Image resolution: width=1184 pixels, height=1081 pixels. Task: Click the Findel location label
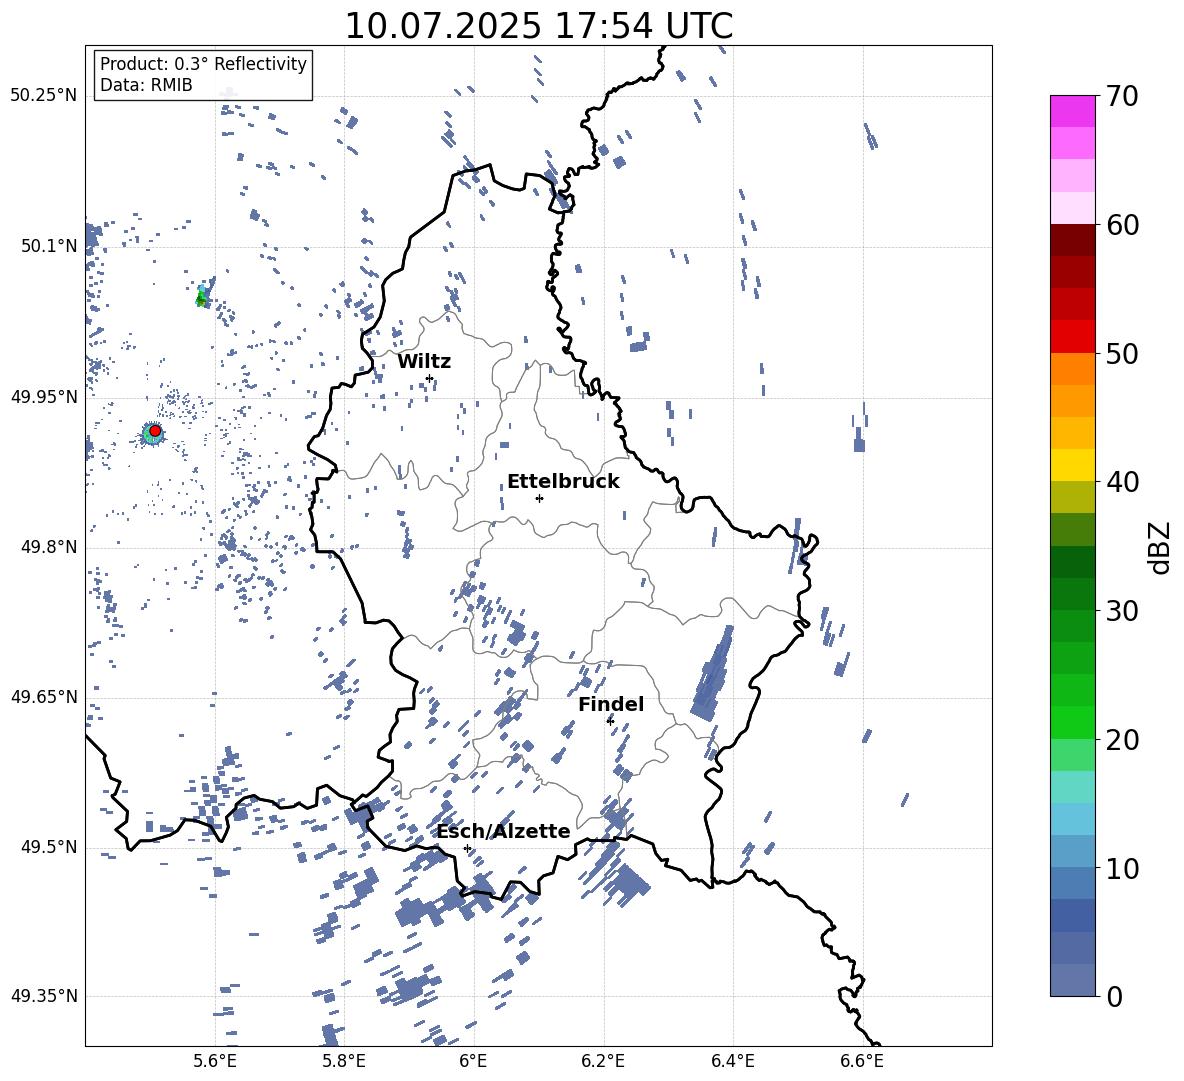pyautogui.click(x=611, y=704)
